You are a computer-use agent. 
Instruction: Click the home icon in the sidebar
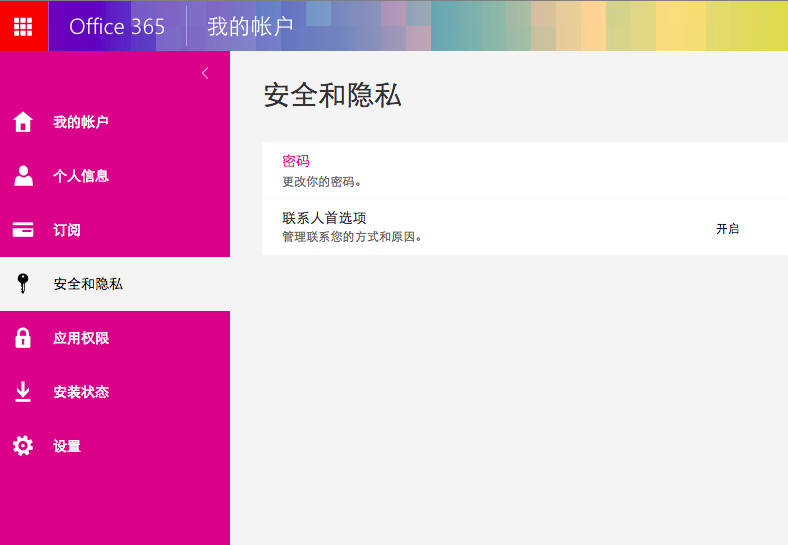click(x=23, y=122)
